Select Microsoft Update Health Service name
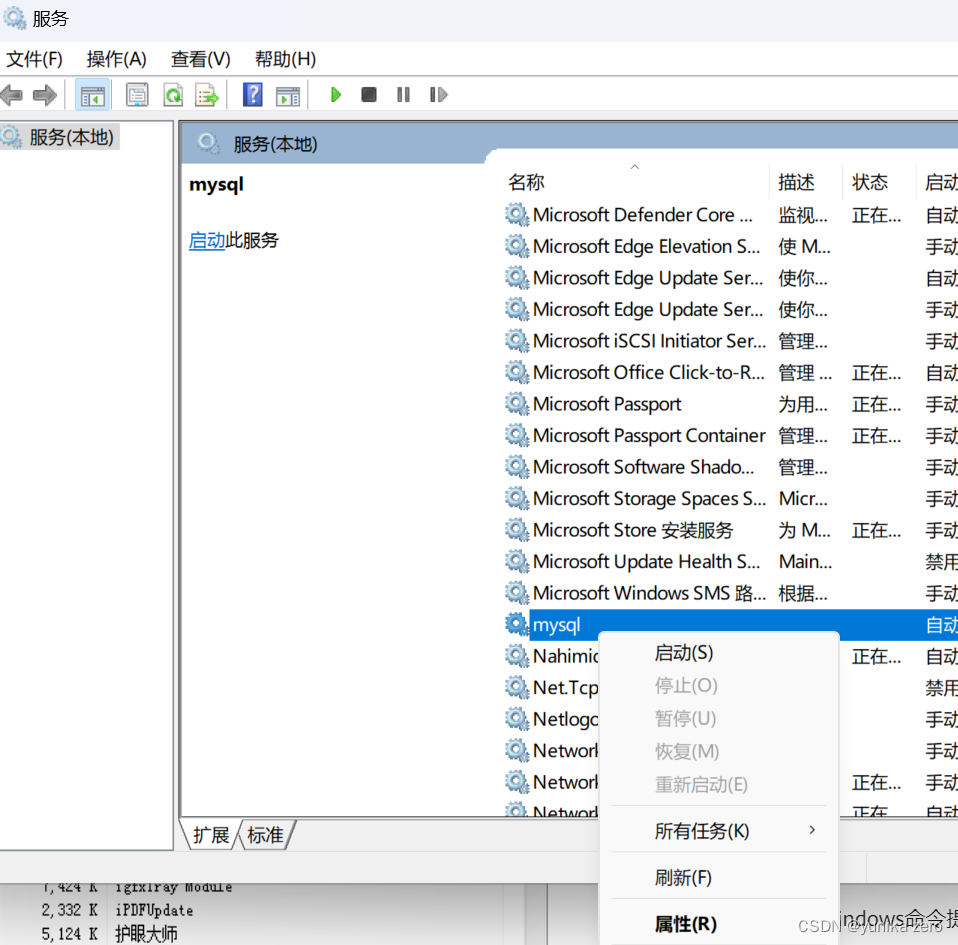958x945 pixels. click(646, 561)
